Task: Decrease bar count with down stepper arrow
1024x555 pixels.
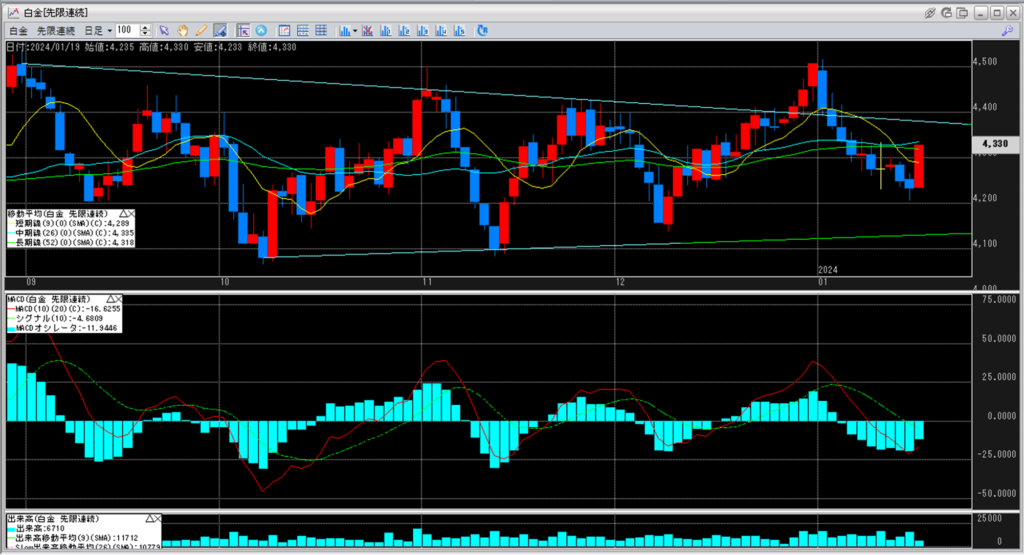Action: pos(145,33)
